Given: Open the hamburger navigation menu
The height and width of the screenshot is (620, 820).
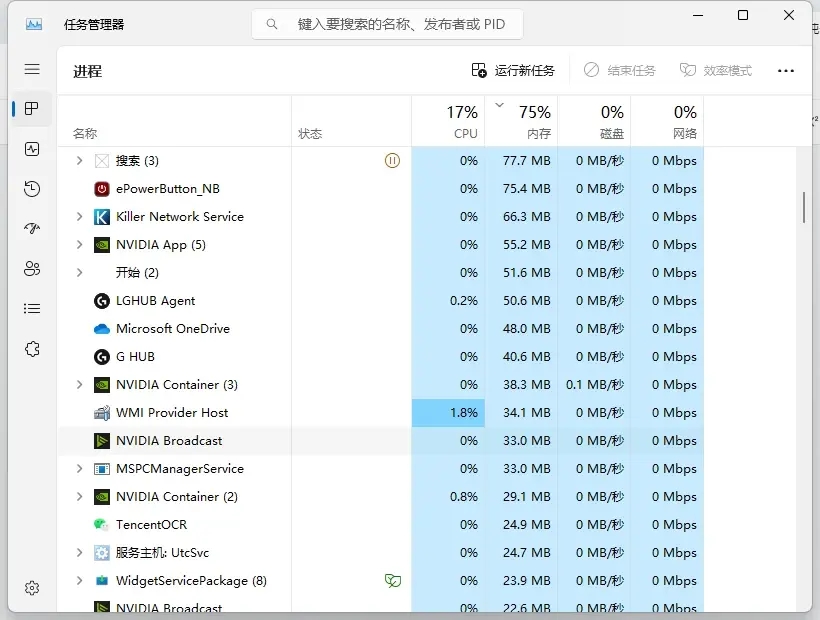Looking at the screenshot, I should click(x=32, y=69).
